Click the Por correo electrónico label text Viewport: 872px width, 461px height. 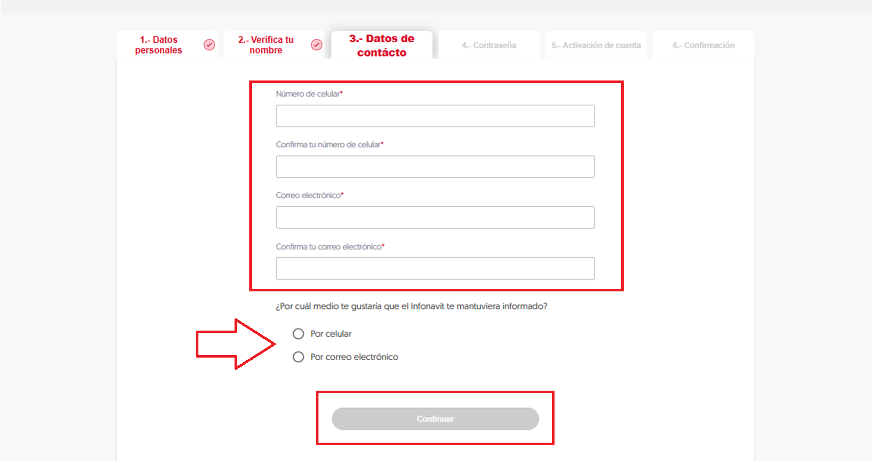(354, 357)
